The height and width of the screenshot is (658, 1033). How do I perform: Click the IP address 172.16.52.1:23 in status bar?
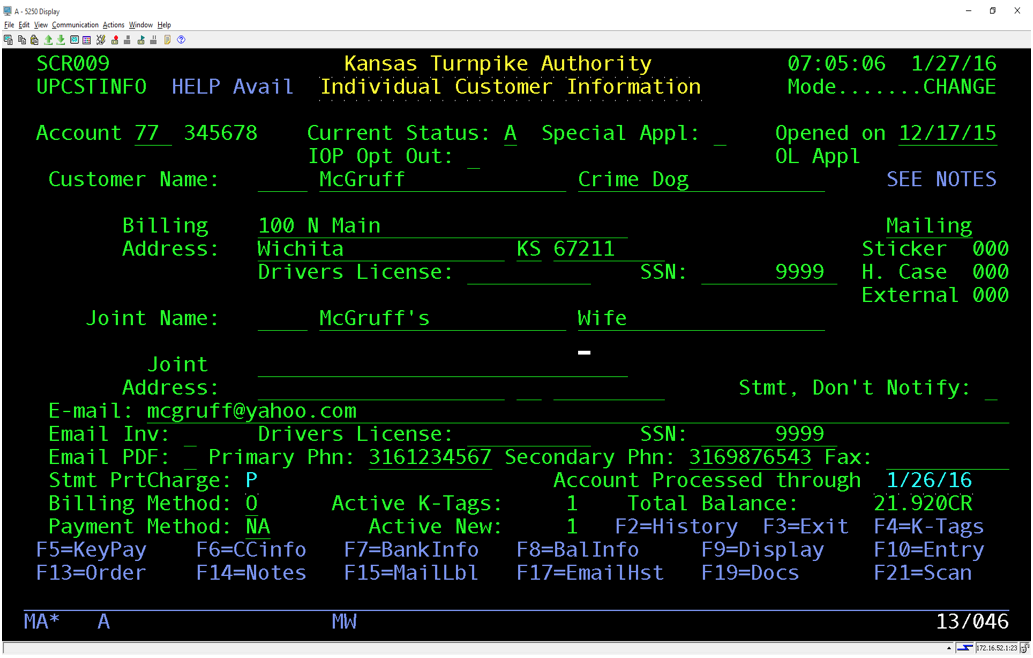pos(997,648)
